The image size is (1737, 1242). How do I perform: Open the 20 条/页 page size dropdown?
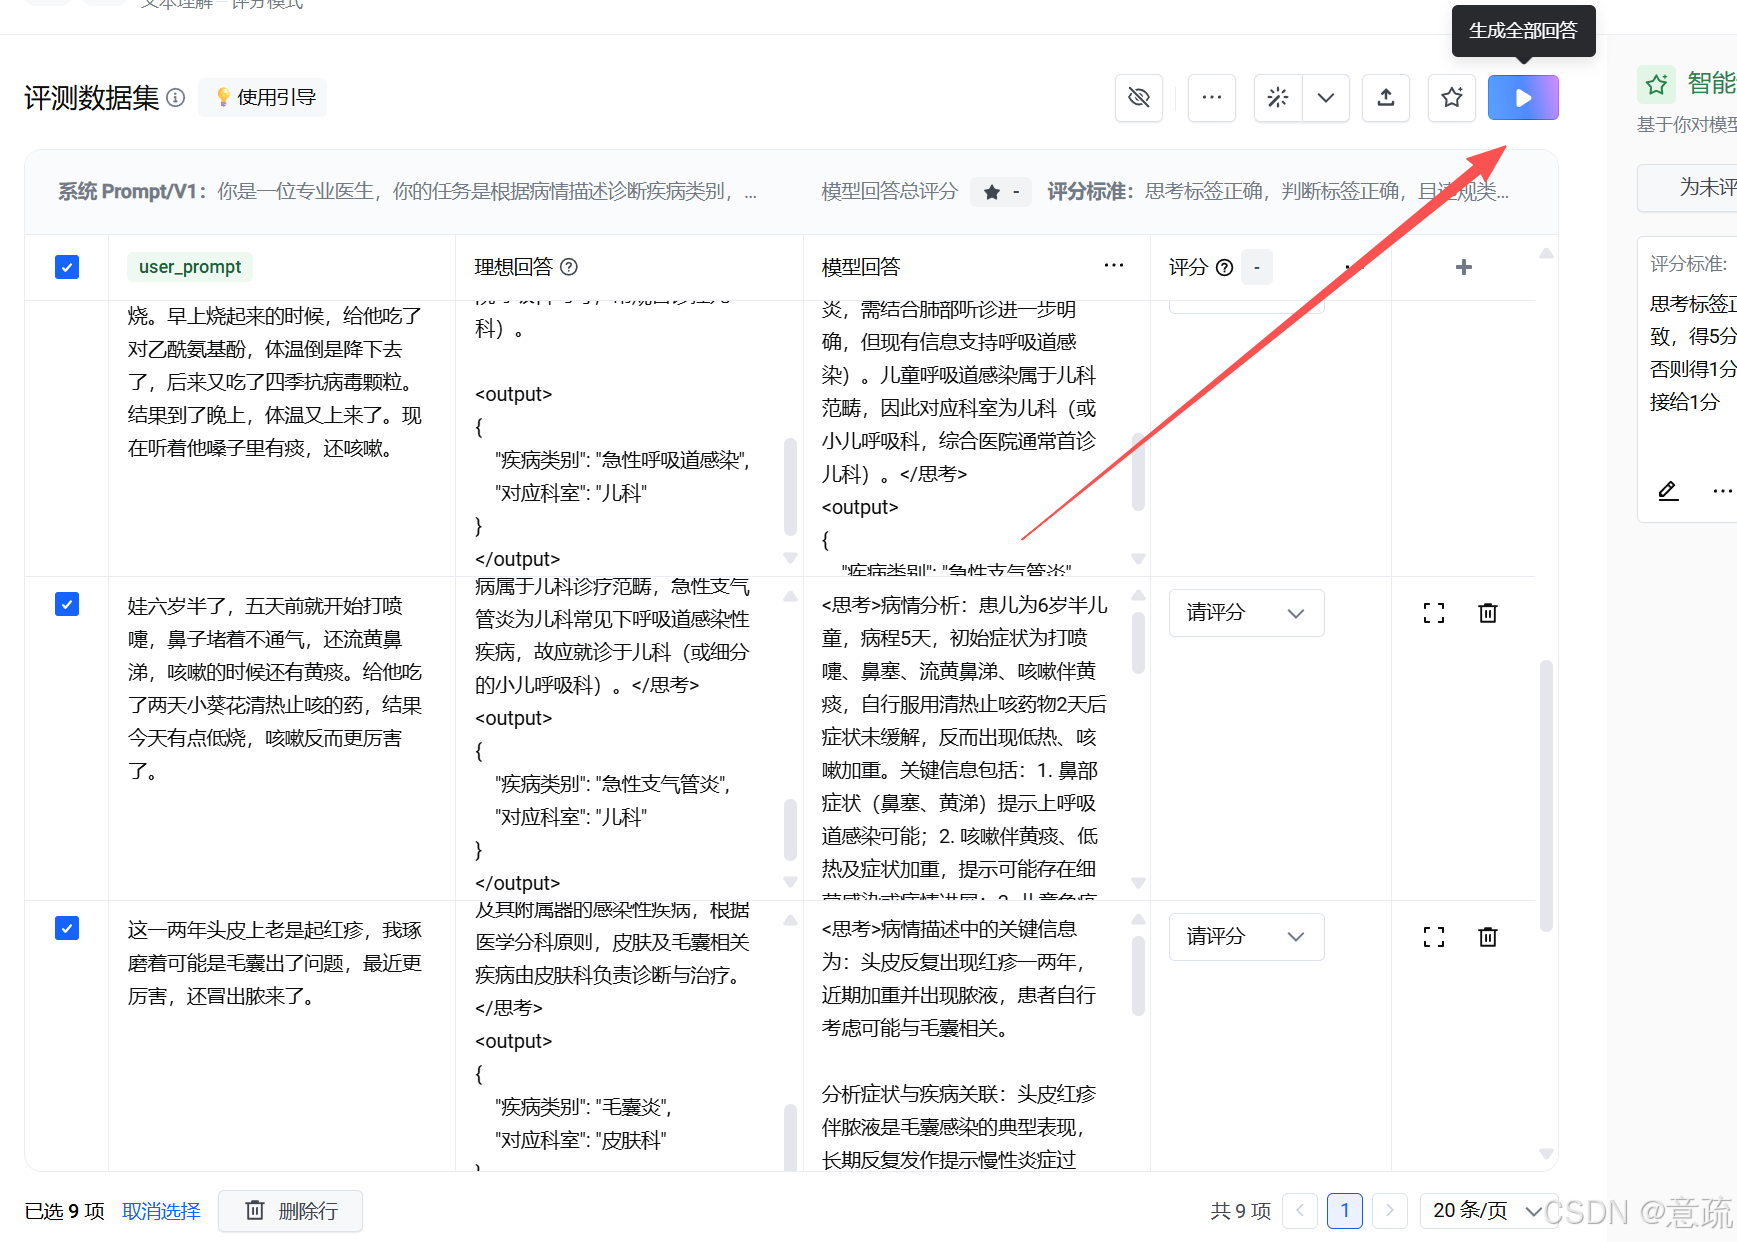(x=1480, y=1210)
